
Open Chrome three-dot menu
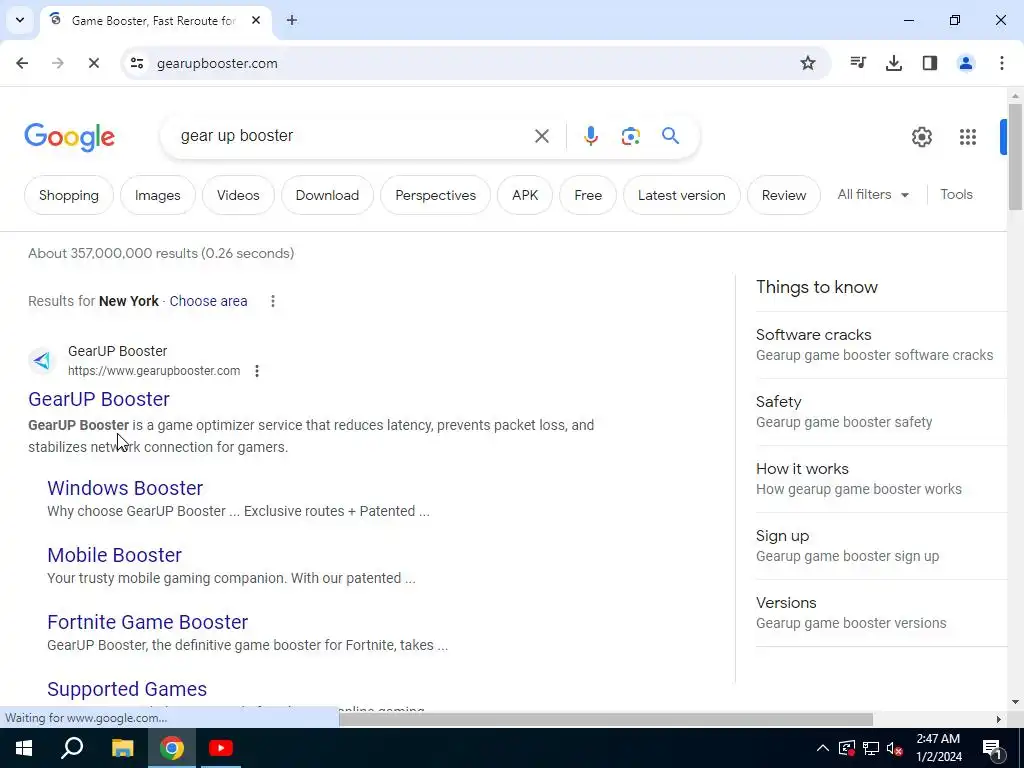1002,63
